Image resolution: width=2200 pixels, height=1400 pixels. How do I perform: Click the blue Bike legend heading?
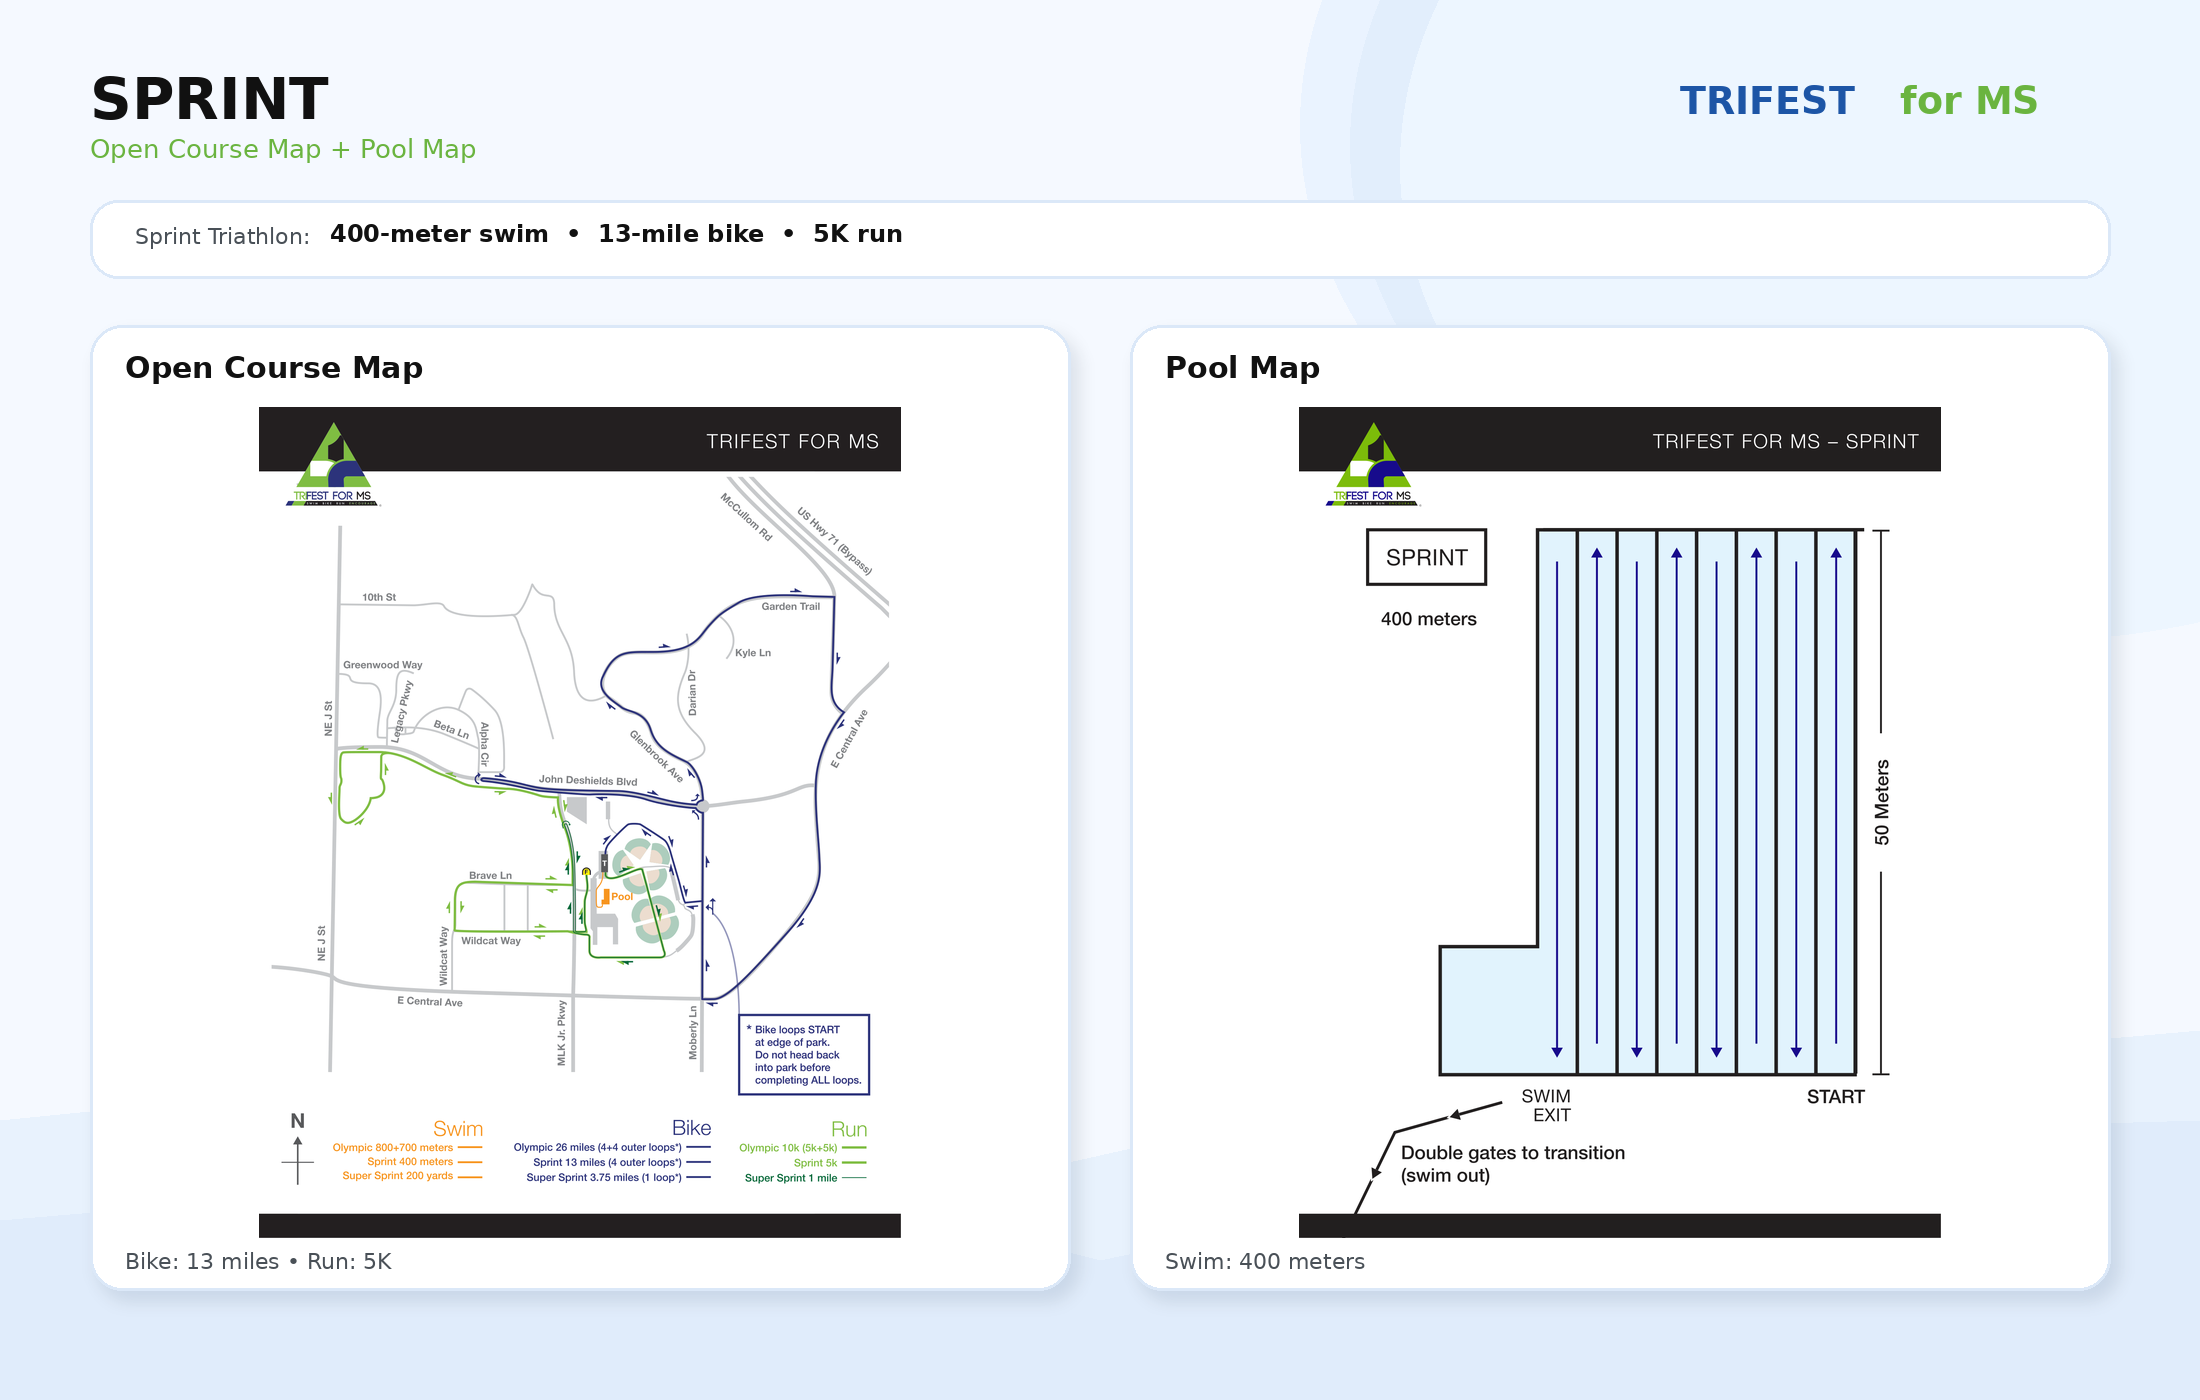click(x=691, y=1128)
